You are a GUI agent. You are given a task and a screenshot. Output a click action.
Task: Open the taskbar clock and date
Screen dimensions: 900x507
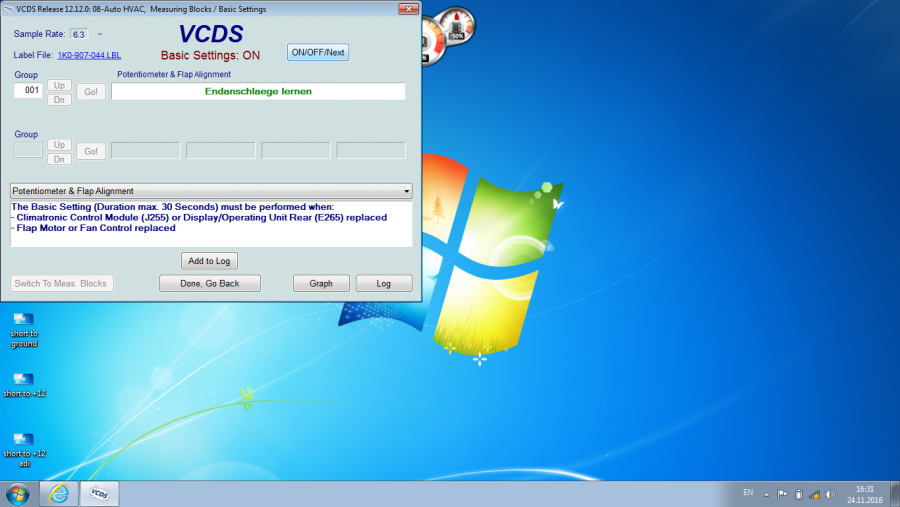tap(864, 494)
